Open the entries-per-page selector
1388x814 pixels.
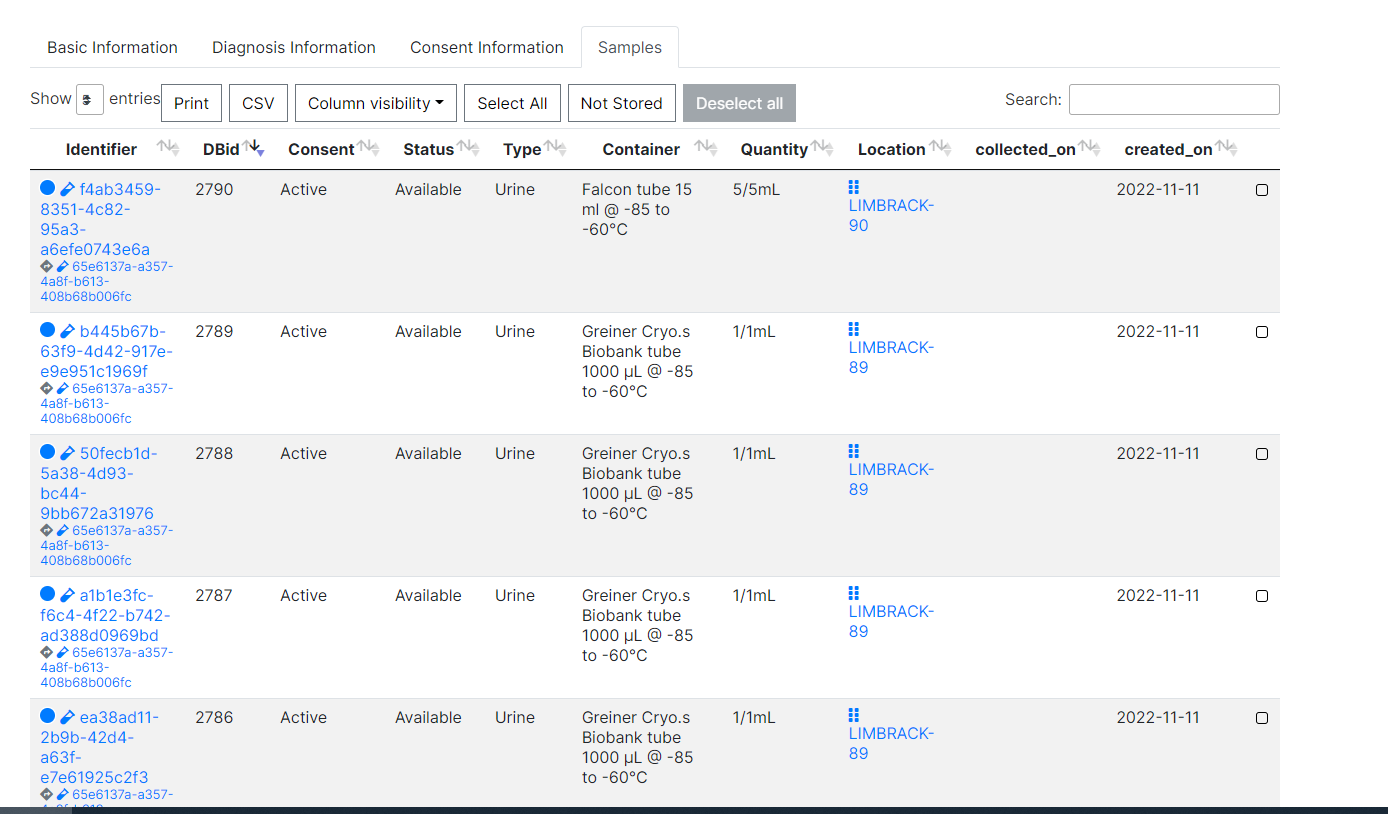(90, 99)
